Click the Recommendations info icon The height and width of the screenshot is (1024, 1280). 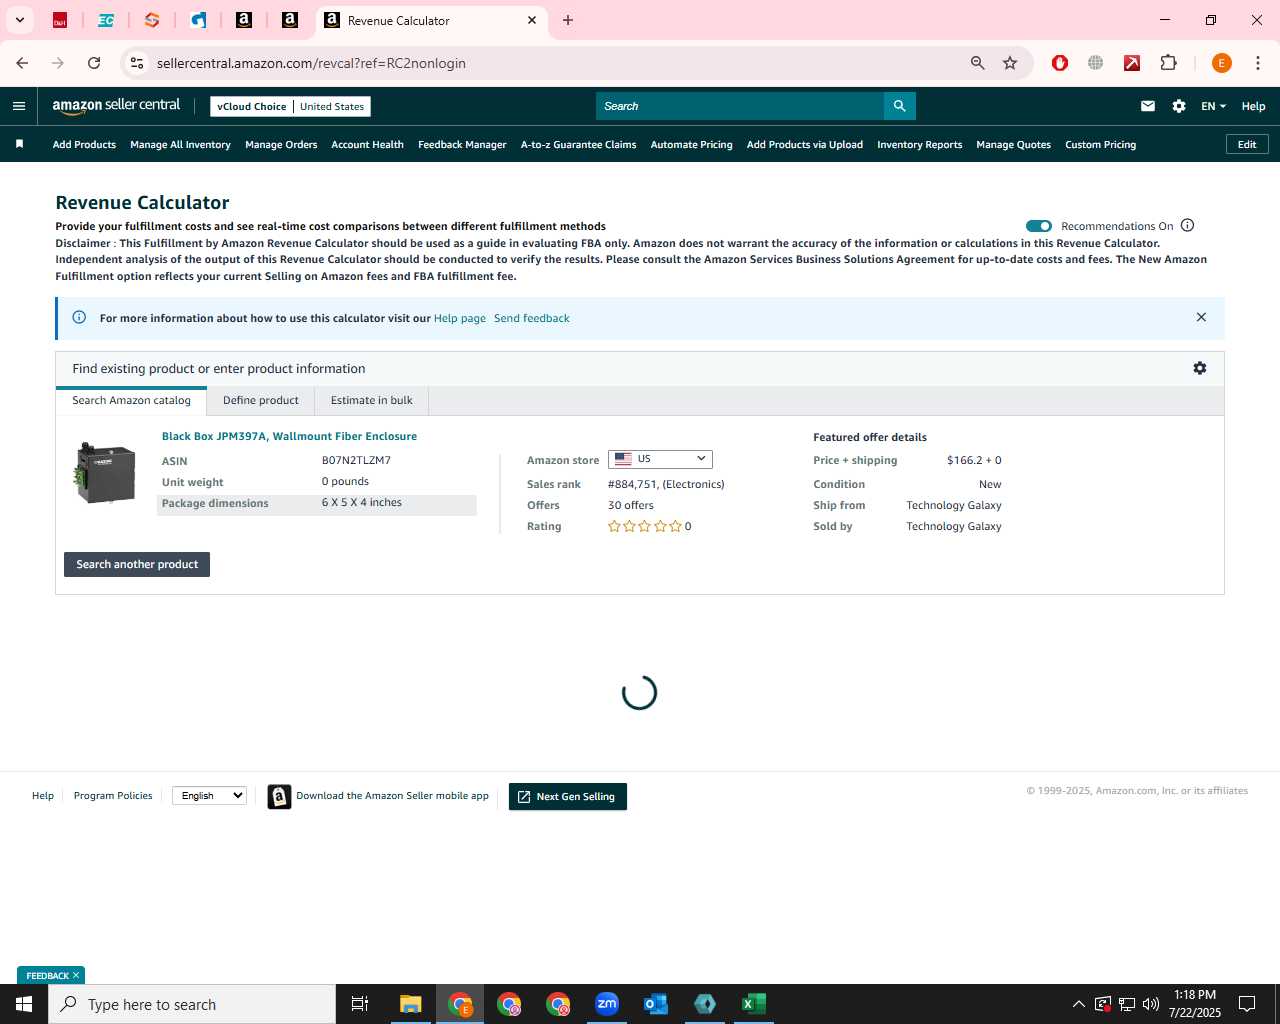pyautogui.click(x=1188, y=226)
